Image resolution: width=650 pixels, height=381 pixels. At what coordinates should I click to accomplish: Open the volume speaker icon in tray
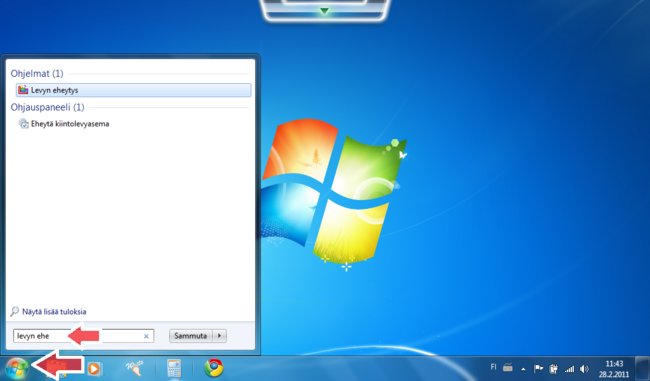pyautogui.click(x=584, y=369)
